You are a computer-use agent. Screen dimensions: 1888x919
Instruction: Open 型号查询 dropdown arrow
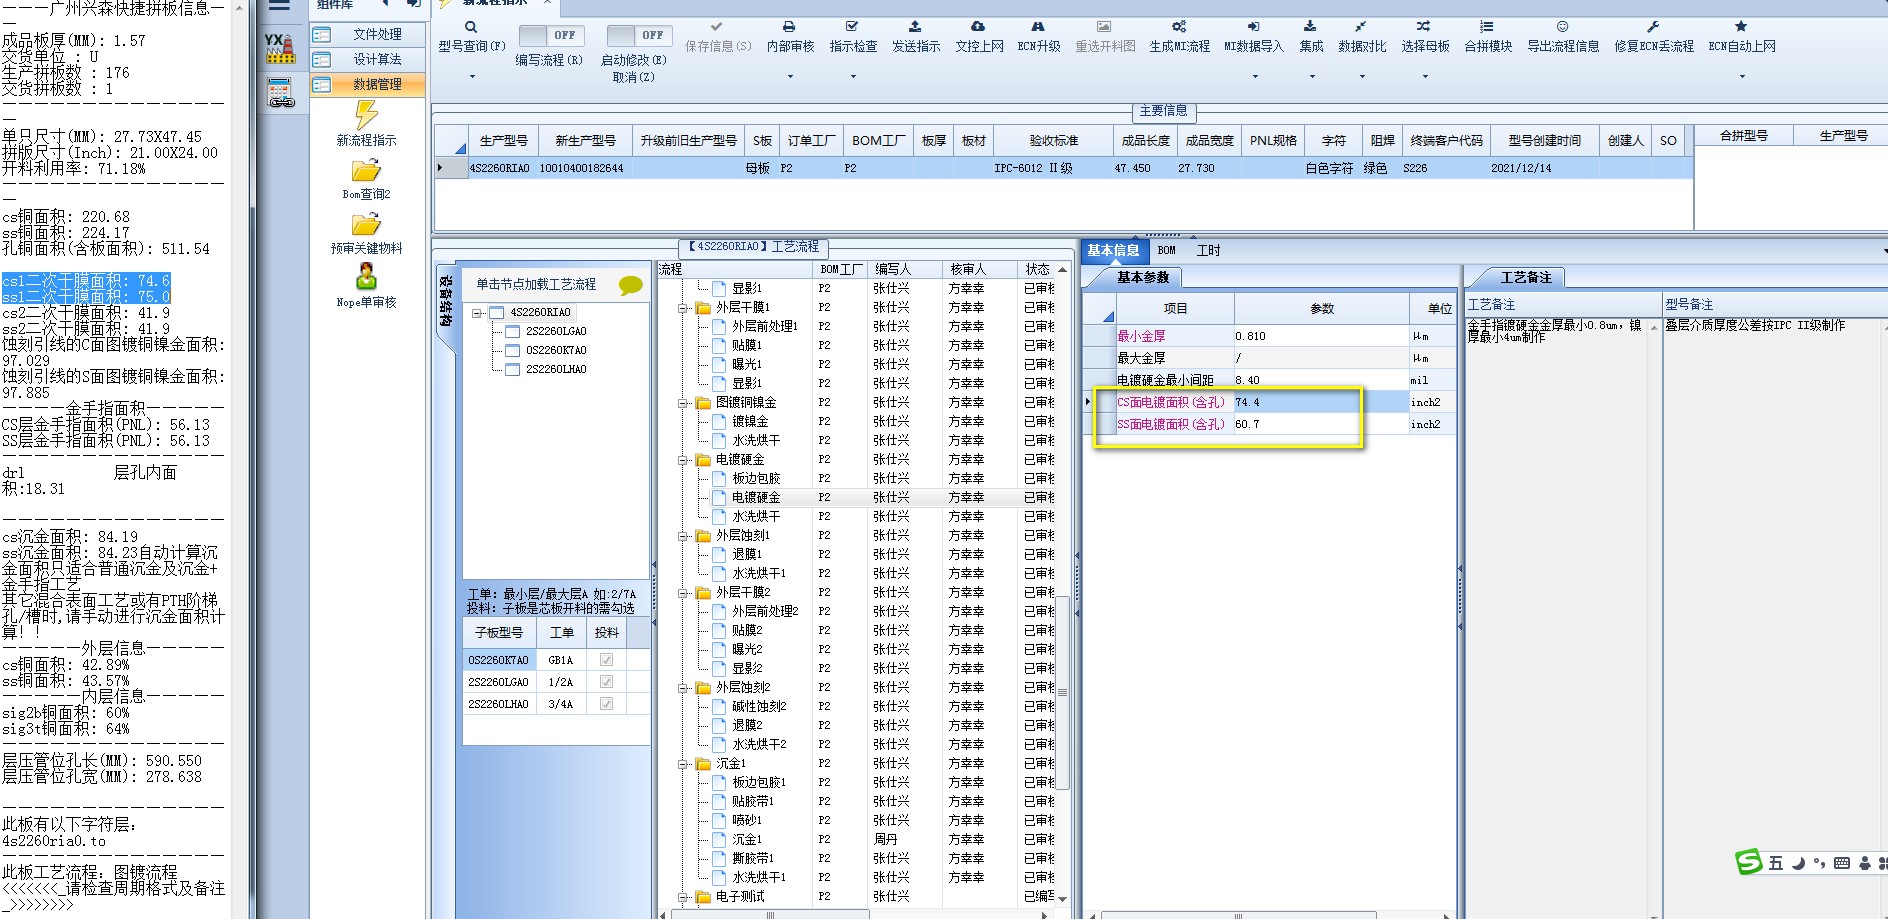472,76
